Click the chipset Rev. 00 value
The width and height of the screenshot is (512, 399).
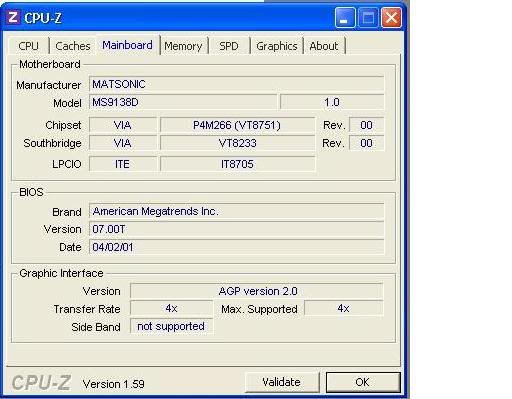[366, 125]
